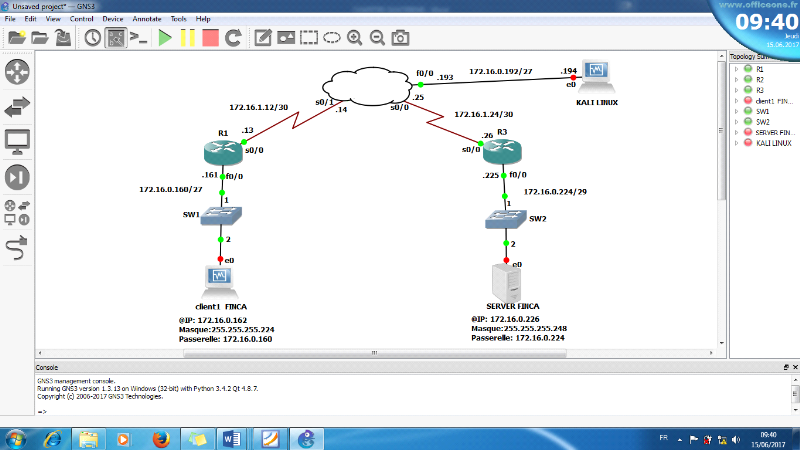Viewport: 800px width, 450px height.
Task: Reload all devices icon
Action: click(x=233, y=38)
